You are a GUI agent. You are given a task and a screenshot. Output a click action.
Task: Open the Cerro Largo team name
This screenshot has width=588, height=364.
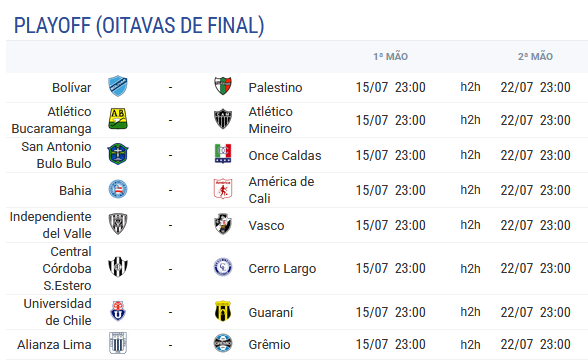pos(282,269)
